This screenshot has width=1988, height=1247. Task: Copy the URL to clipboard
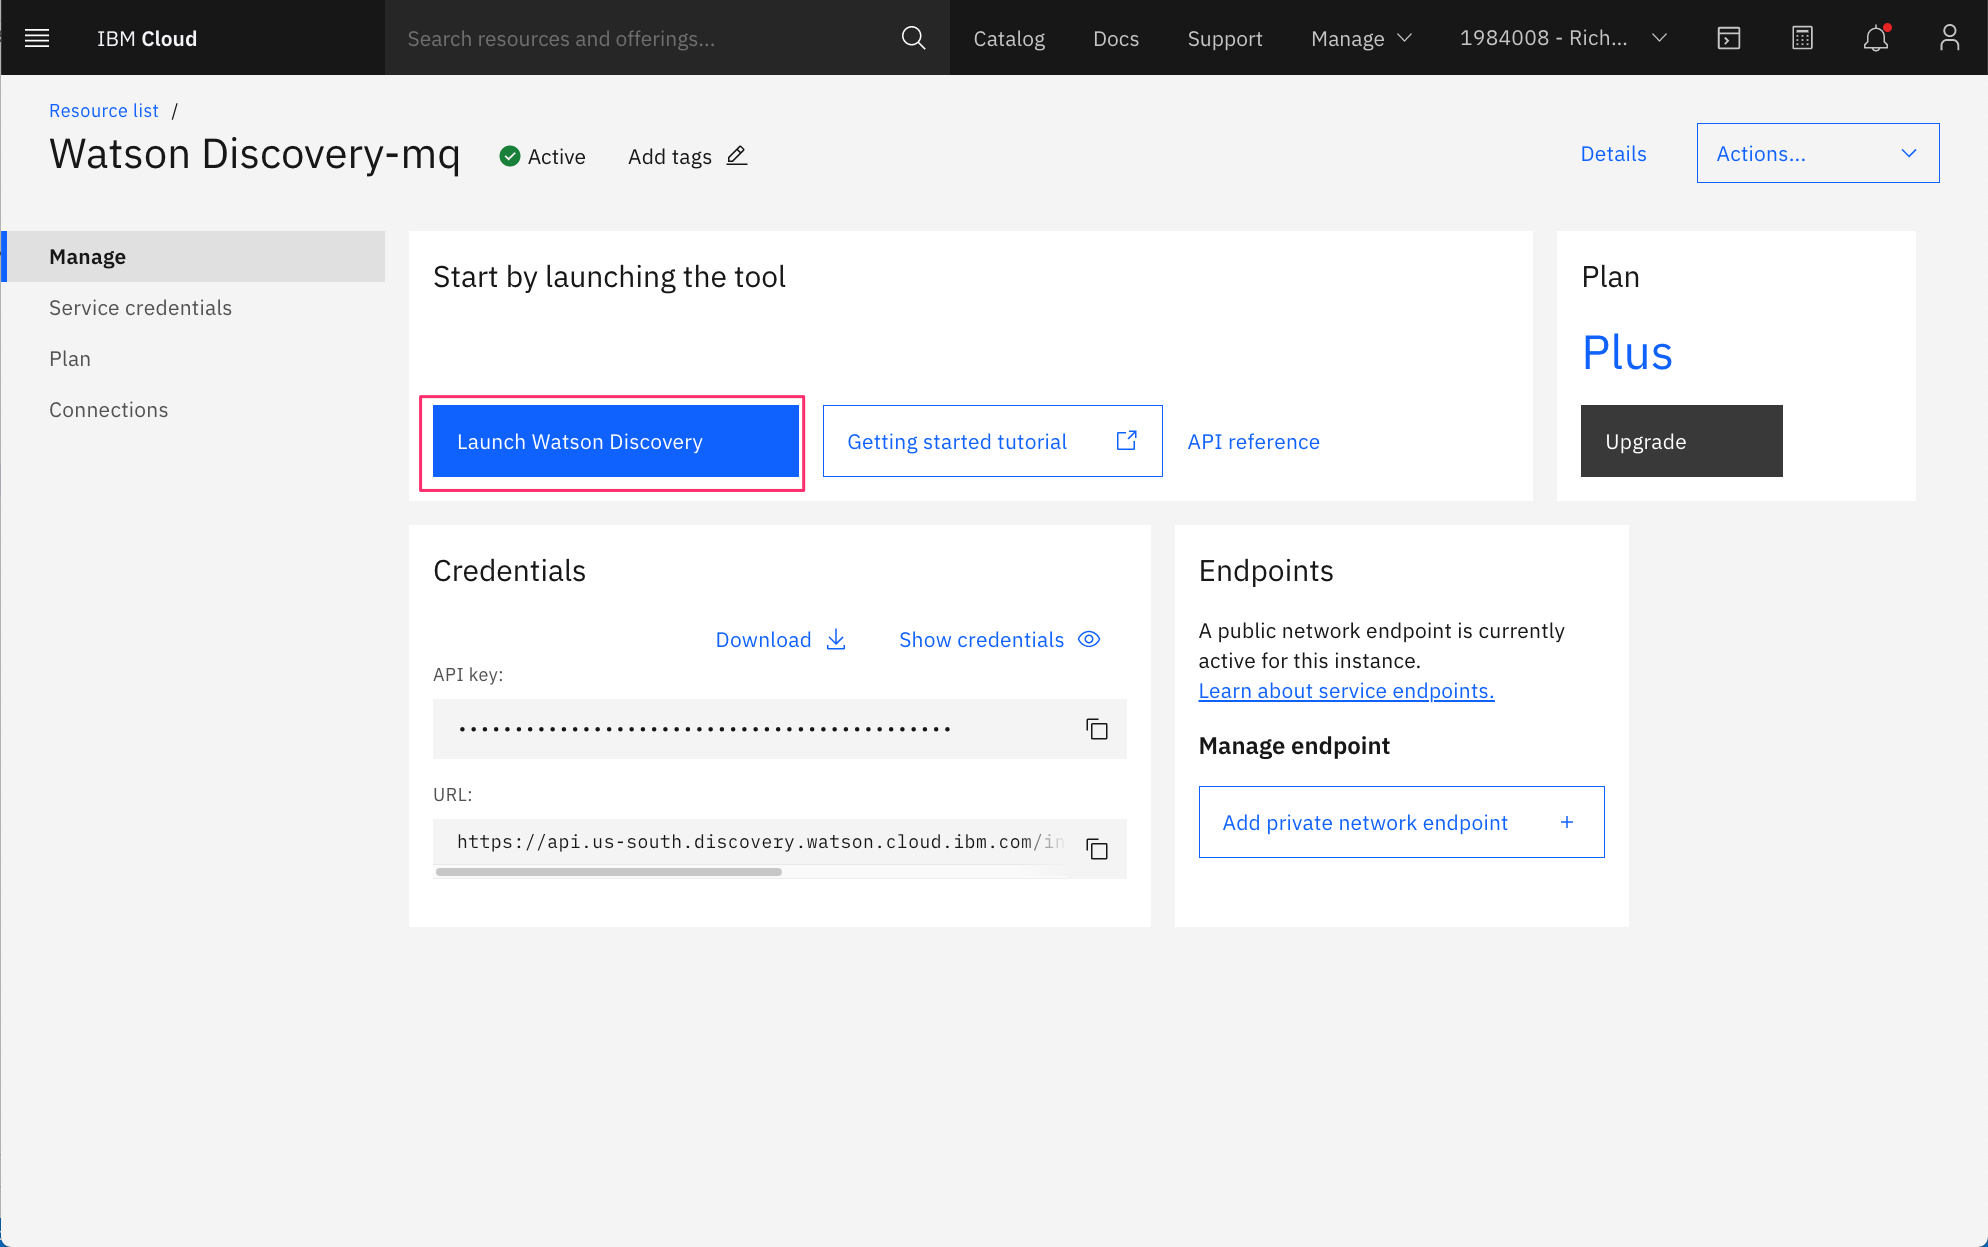[1097, 849]
